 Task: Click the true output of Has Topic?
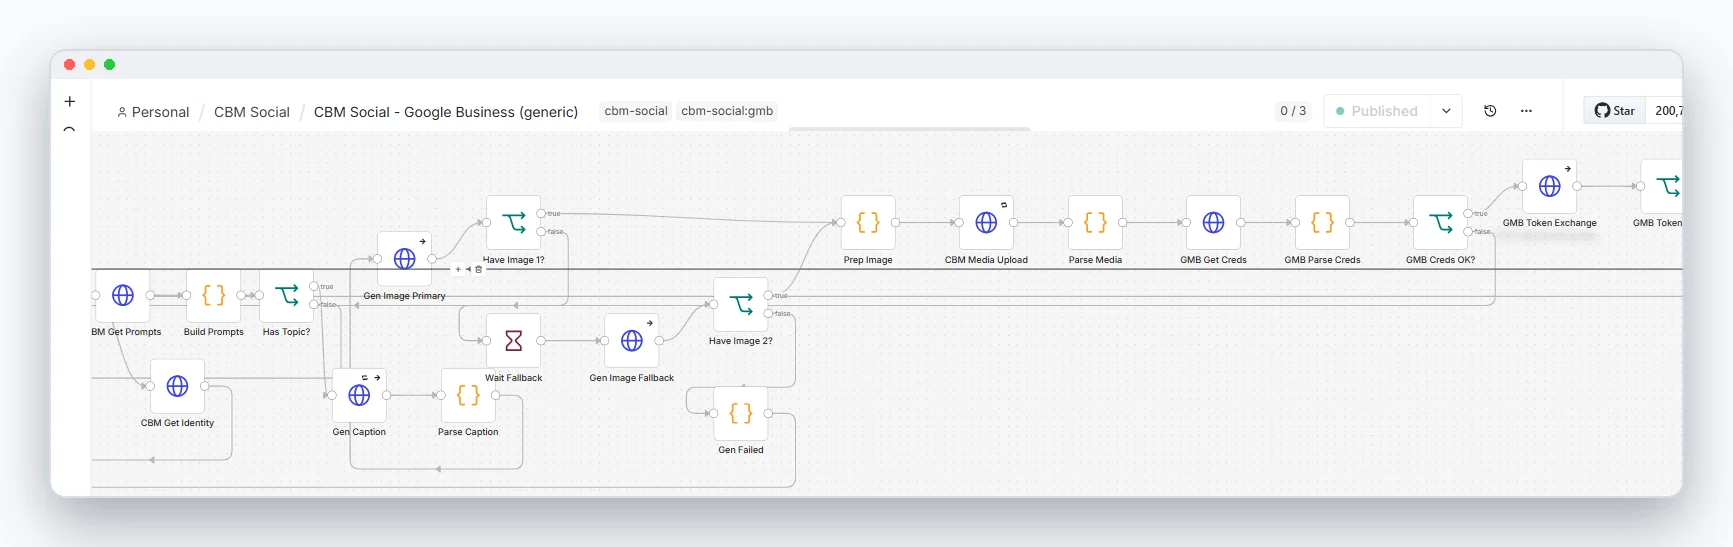click(x=314, y=286)
